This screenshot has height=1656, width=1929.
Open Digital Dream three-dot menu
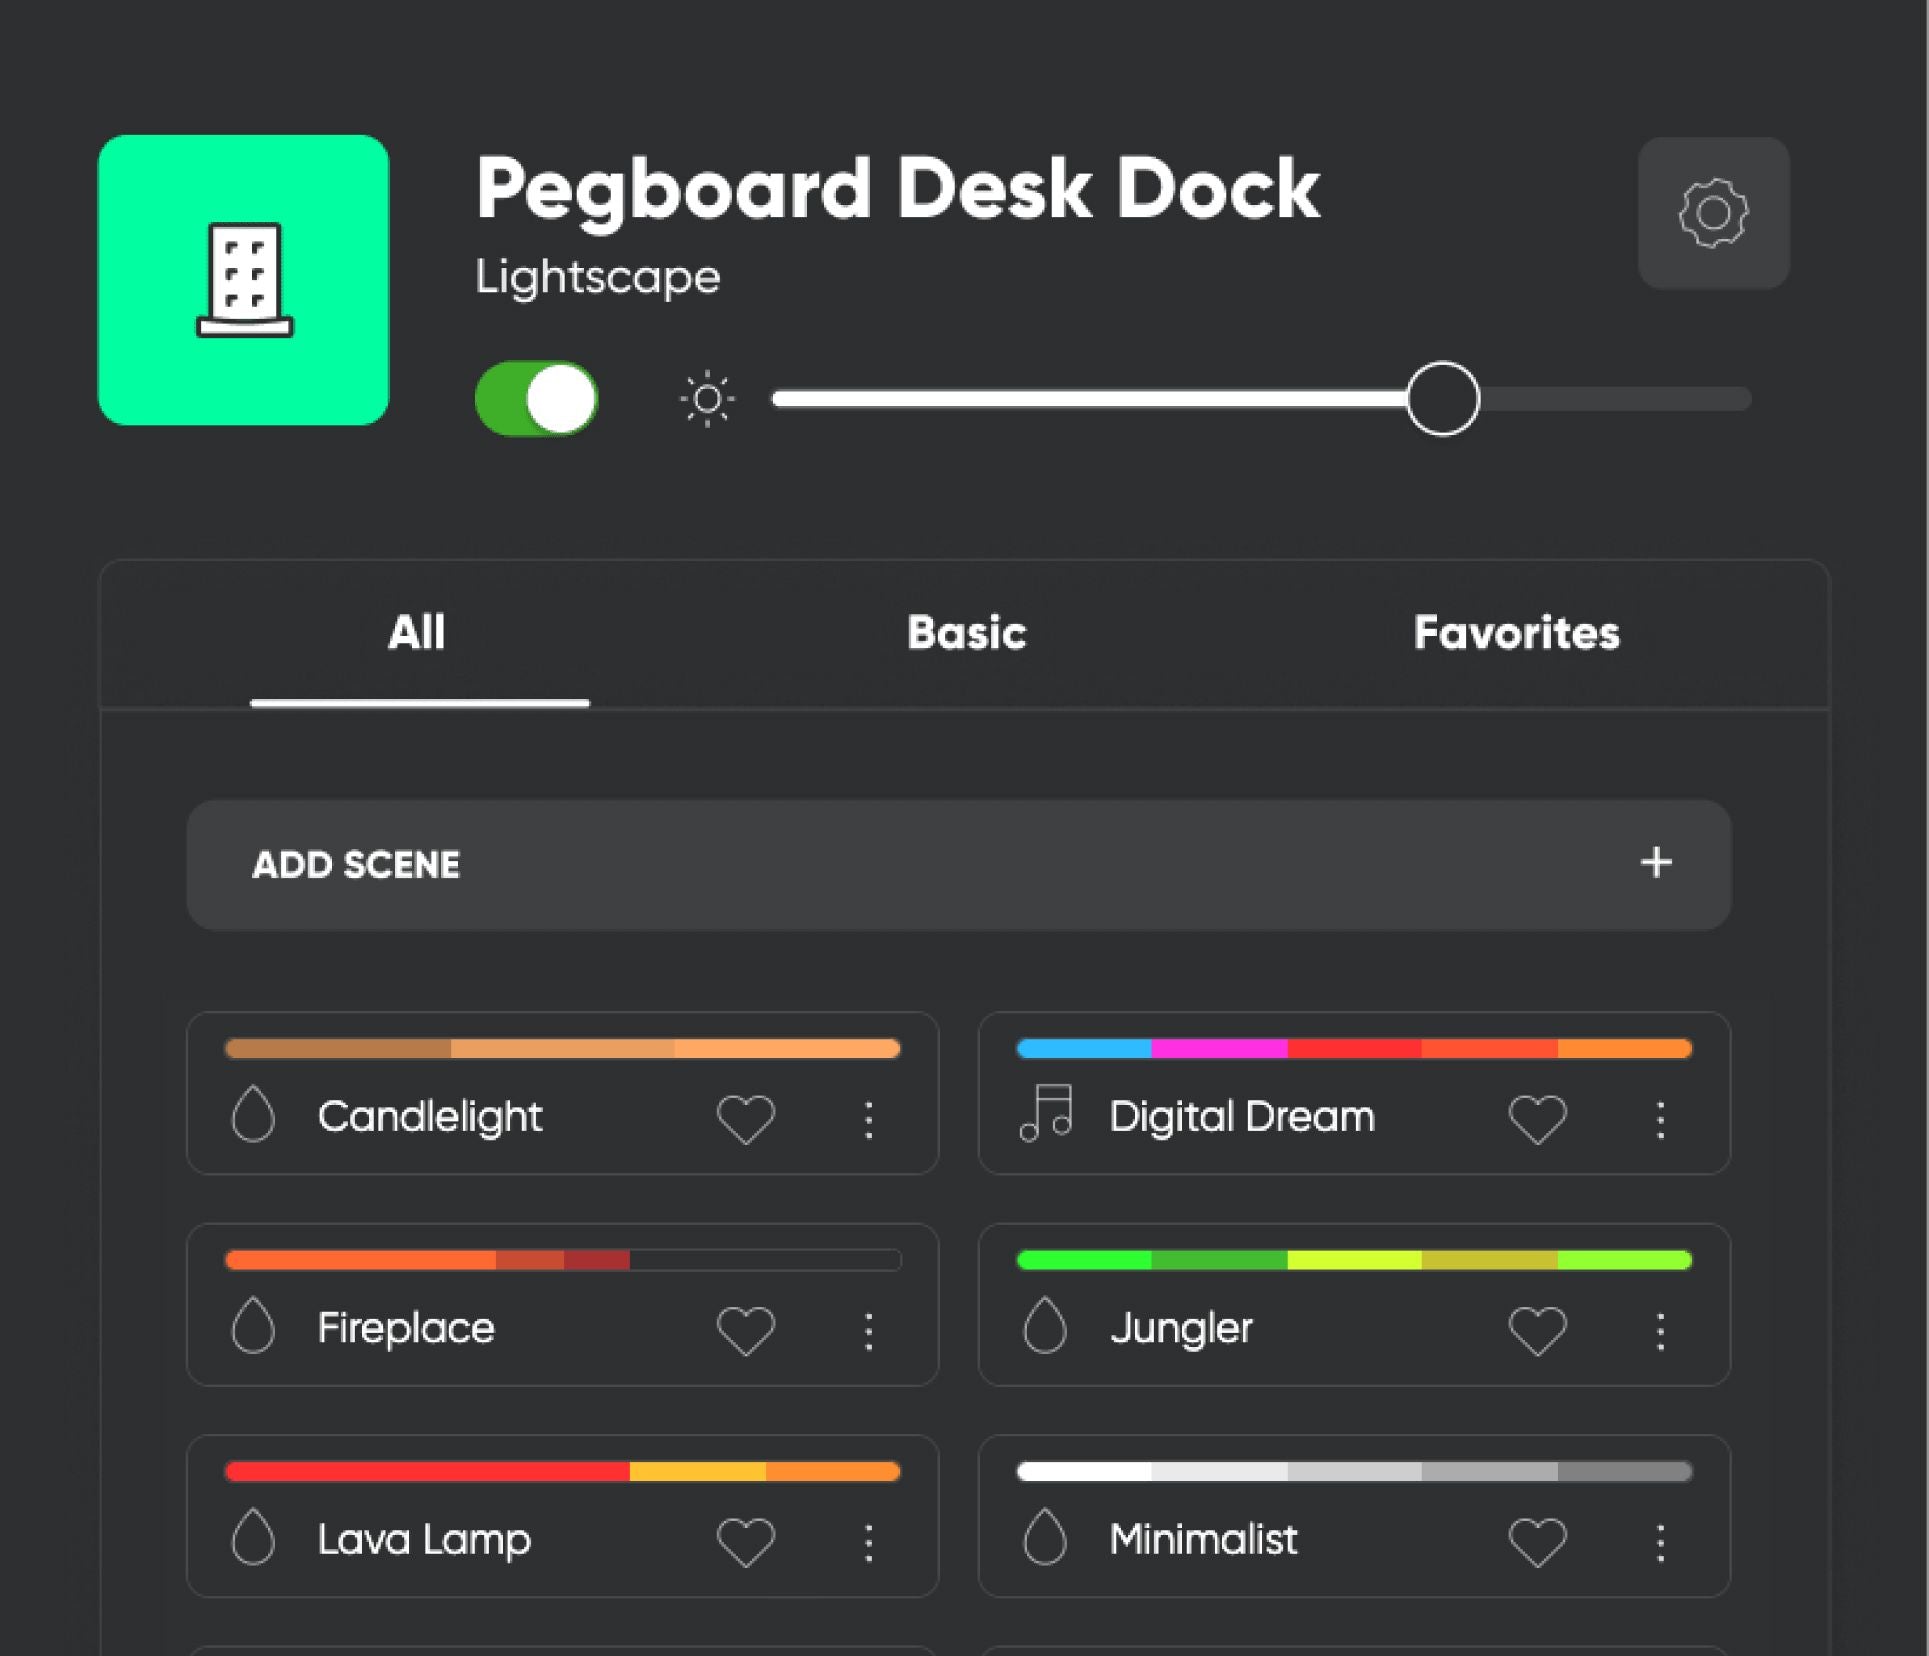1661,1119
